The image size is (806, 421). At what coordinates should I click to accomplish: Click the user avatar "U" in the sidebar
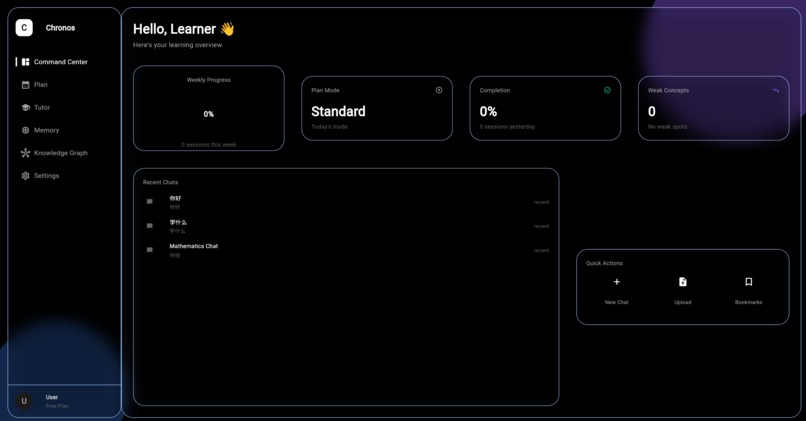tap(24, 401)
